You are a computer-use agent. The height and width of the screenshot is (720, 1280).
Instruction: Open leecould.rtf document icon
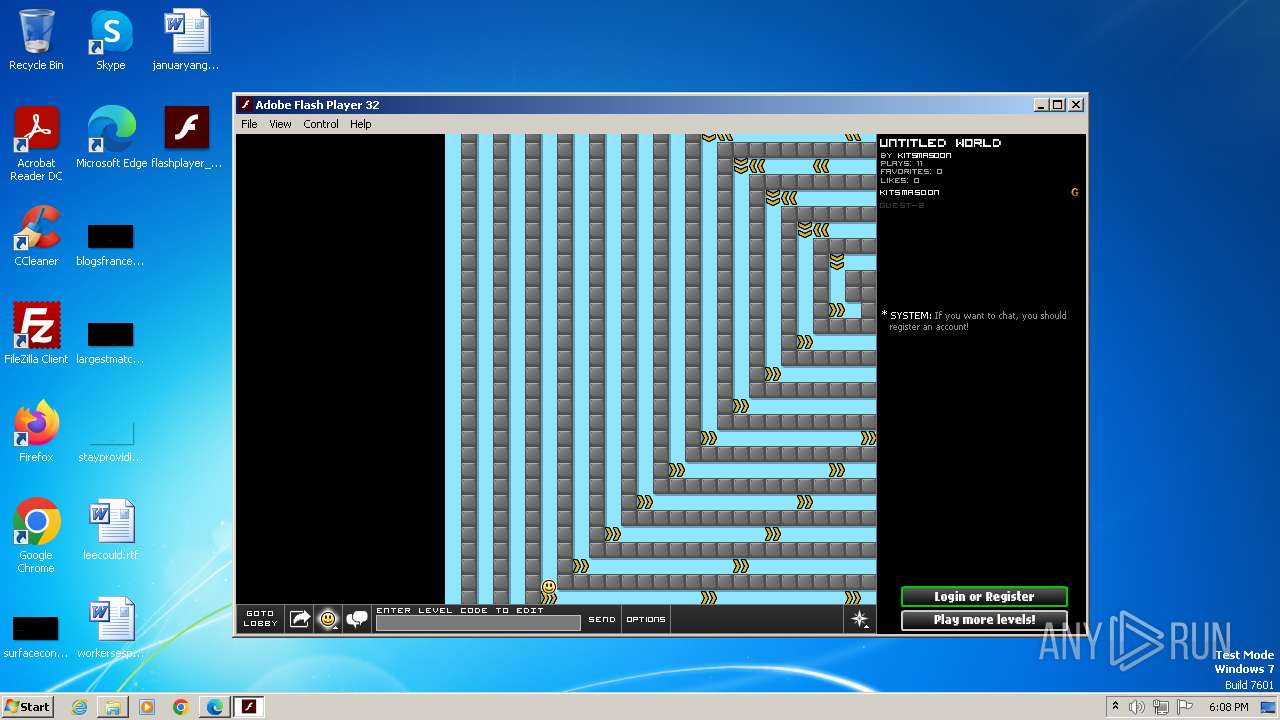point(111,531)
